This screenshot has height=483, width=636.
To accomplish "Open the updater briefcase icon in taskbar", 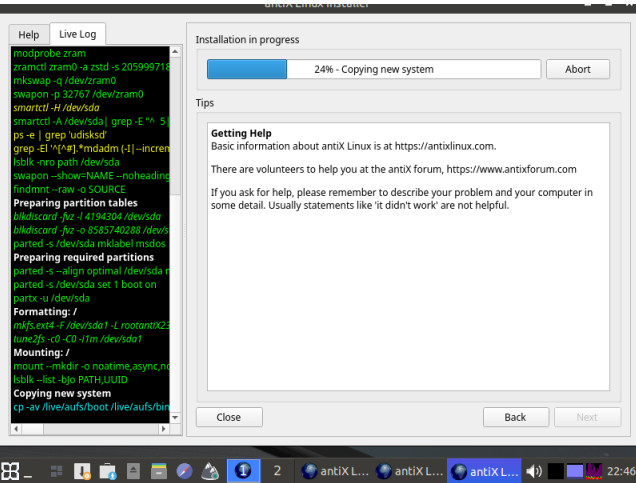I will [108, 471].
